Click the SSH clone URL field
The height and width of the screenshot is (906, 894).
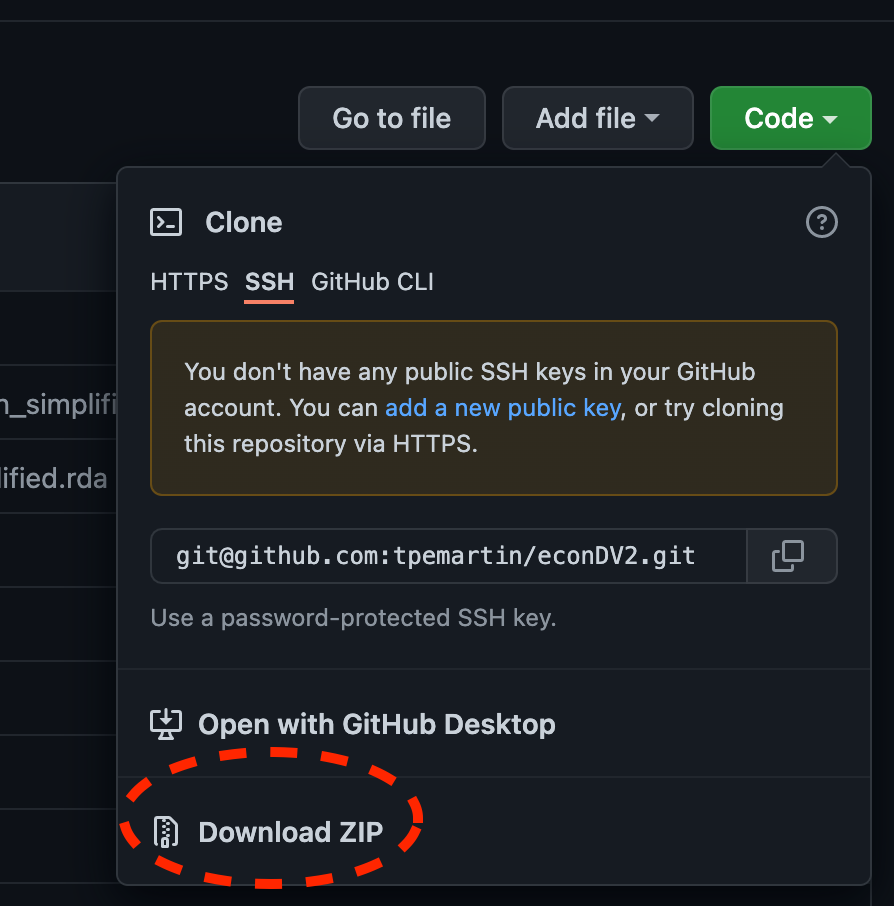coord(448,556)
